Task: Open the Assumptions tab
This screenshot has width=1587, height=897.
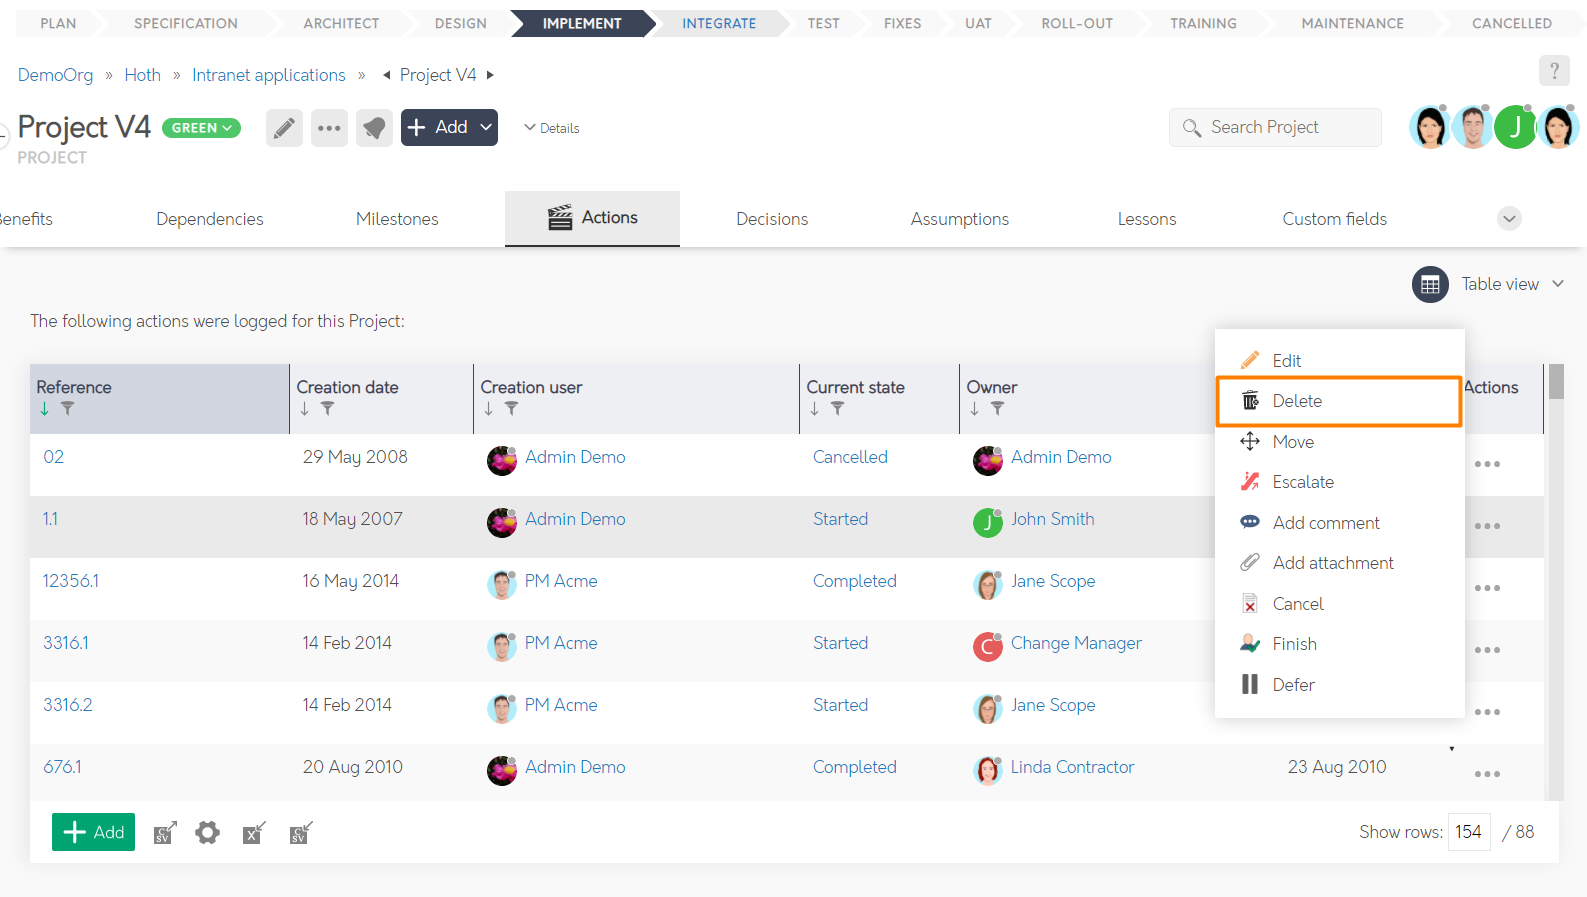Action: pyautogui.click(x=960, y=219)
